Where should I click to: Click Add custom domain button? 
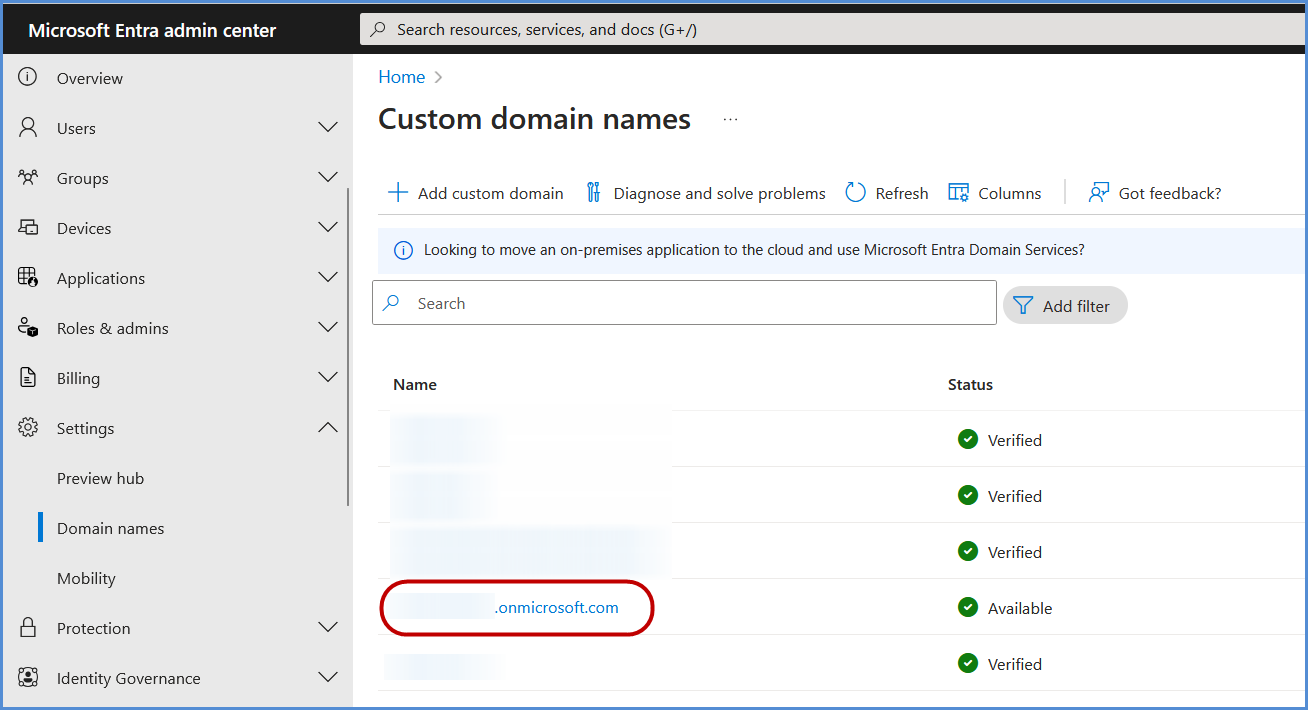[x=476, y=193]
